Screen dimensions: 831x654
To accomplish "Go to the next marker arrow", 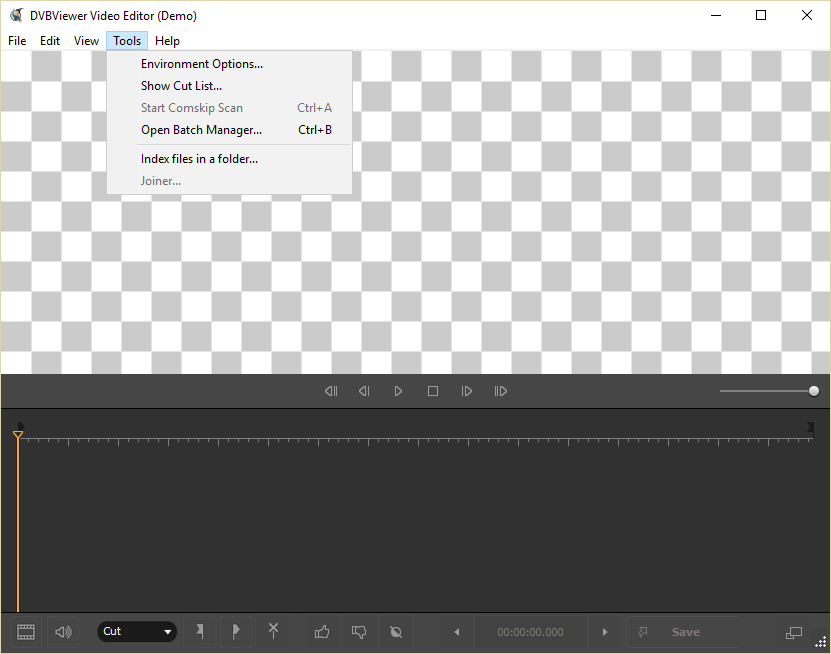I will 605,632.
